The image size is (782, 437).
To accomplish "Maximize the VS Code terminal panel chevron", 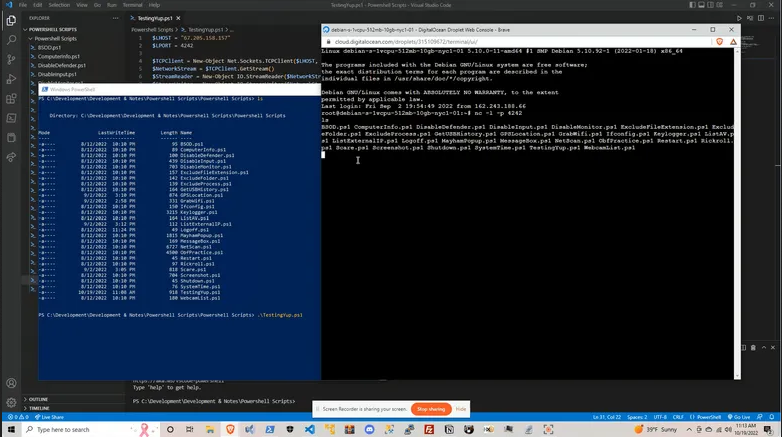I will tap(764, 348).
